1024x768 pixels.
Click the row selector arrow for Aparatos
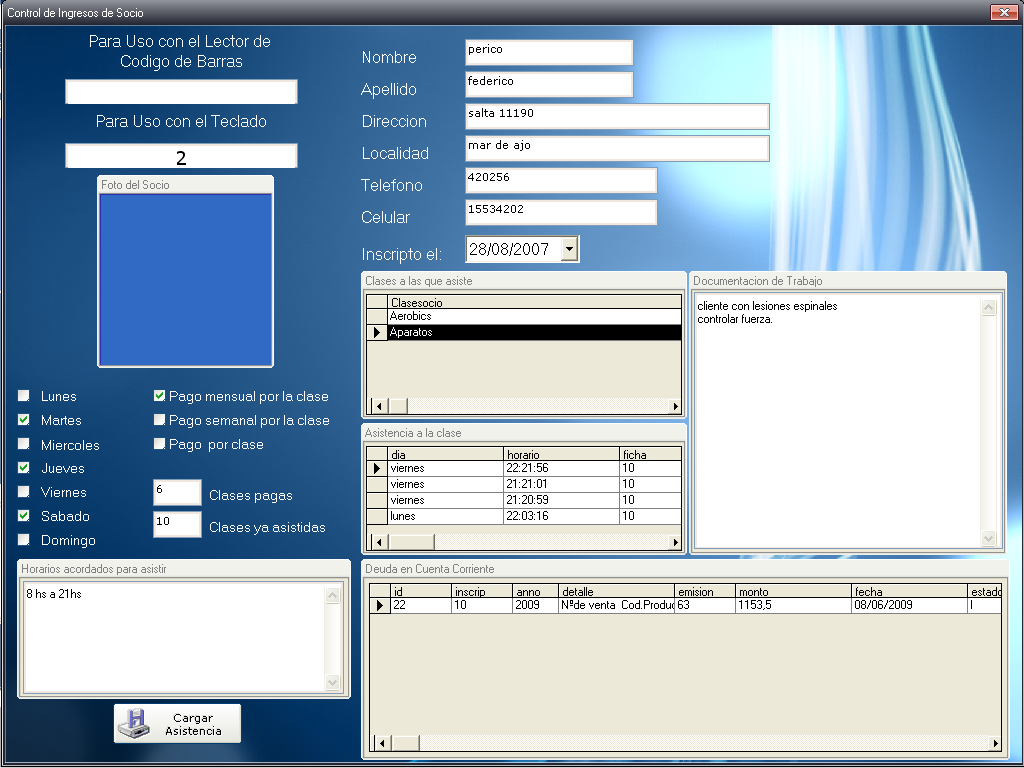377,333
